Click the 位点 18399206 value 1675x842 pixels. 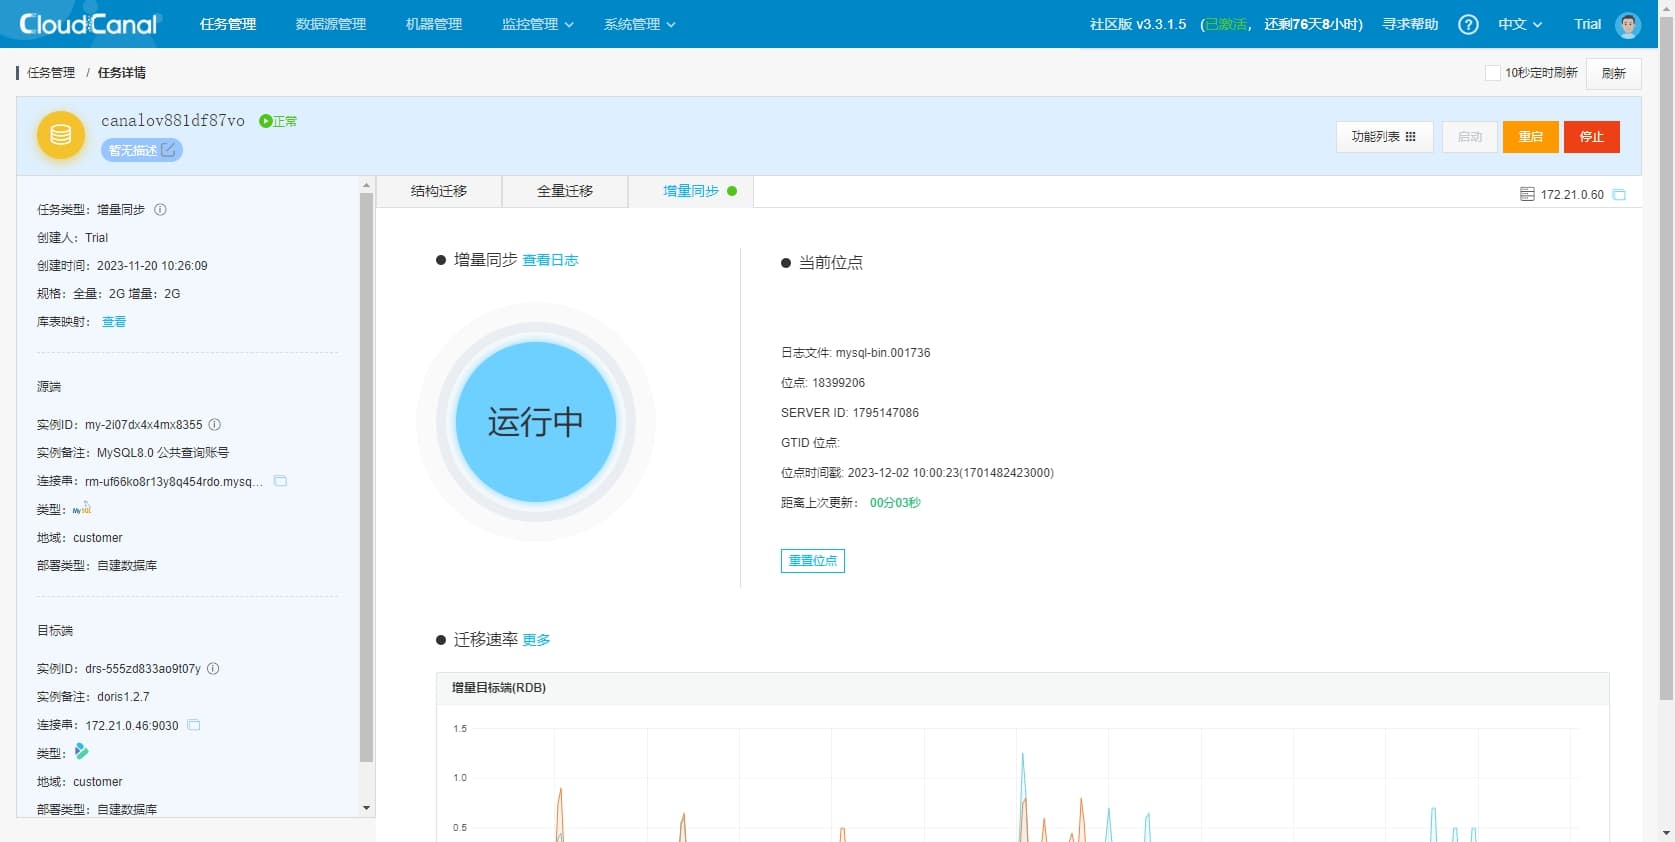click(x=838, y=383)
